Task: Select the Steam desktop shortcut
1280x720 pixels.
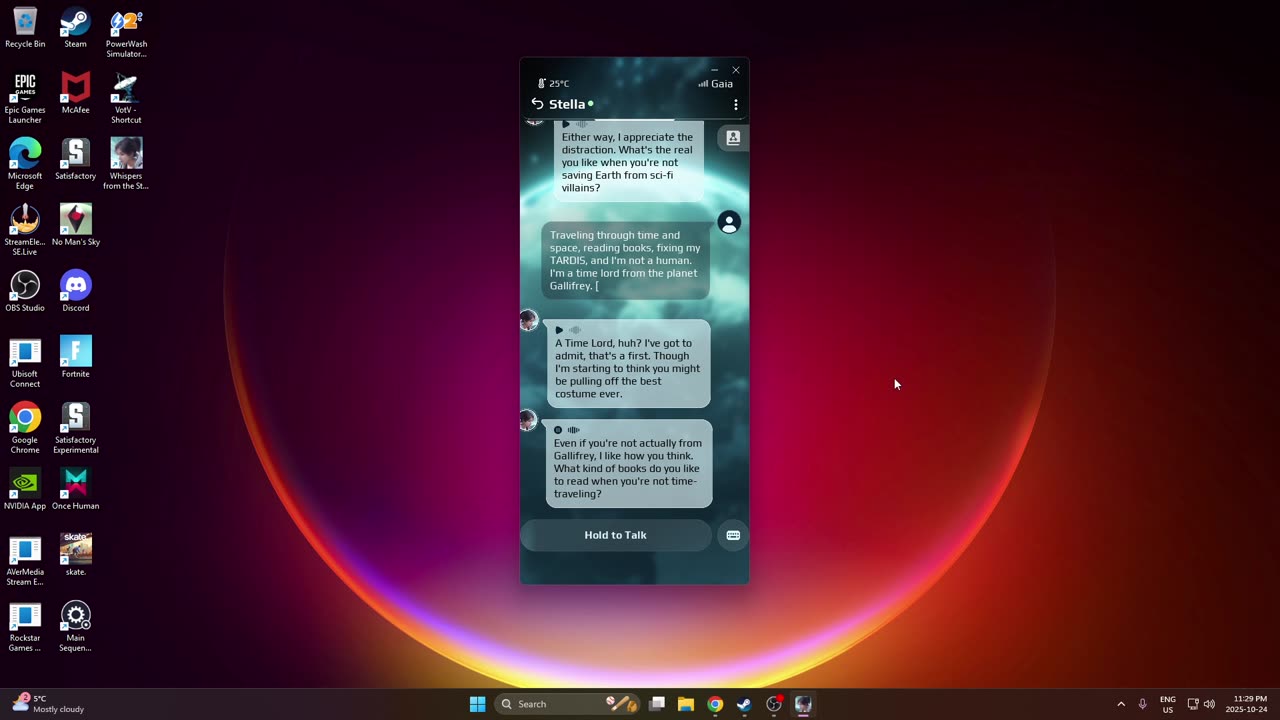Action: click(75, 28)
